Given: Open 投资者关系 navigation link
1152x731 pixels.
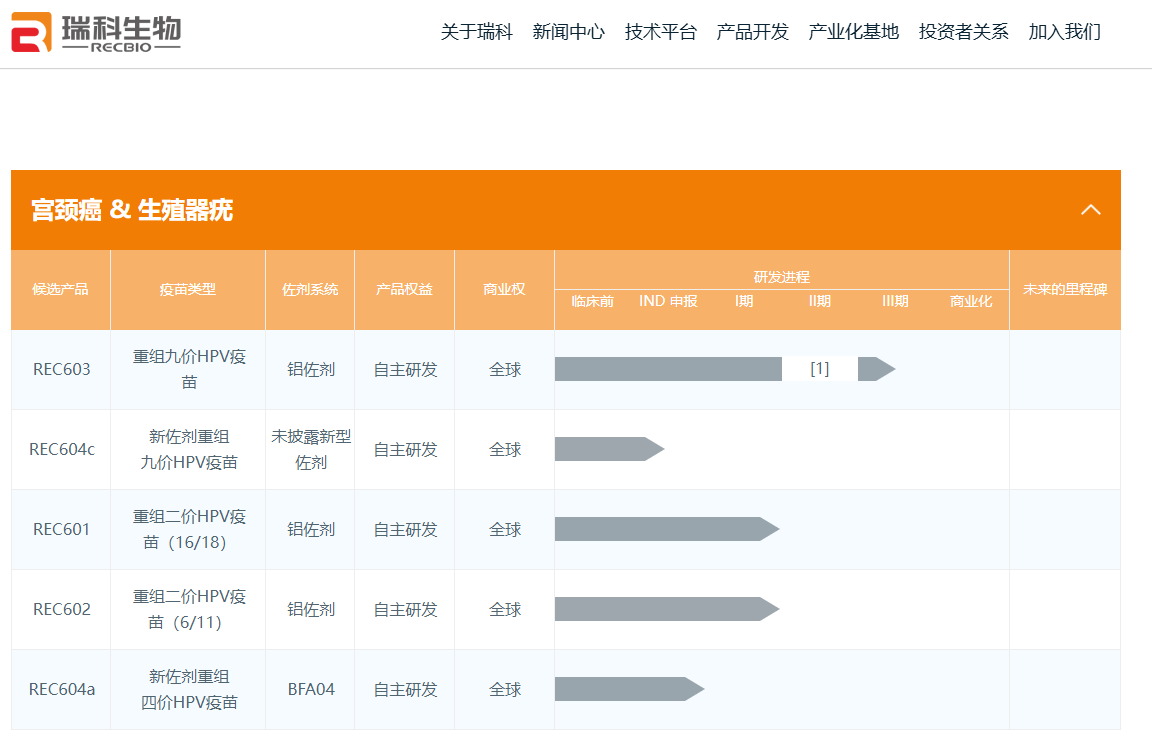Looking at the screenshot, I should pyautogui.click(x=963, y=32).
